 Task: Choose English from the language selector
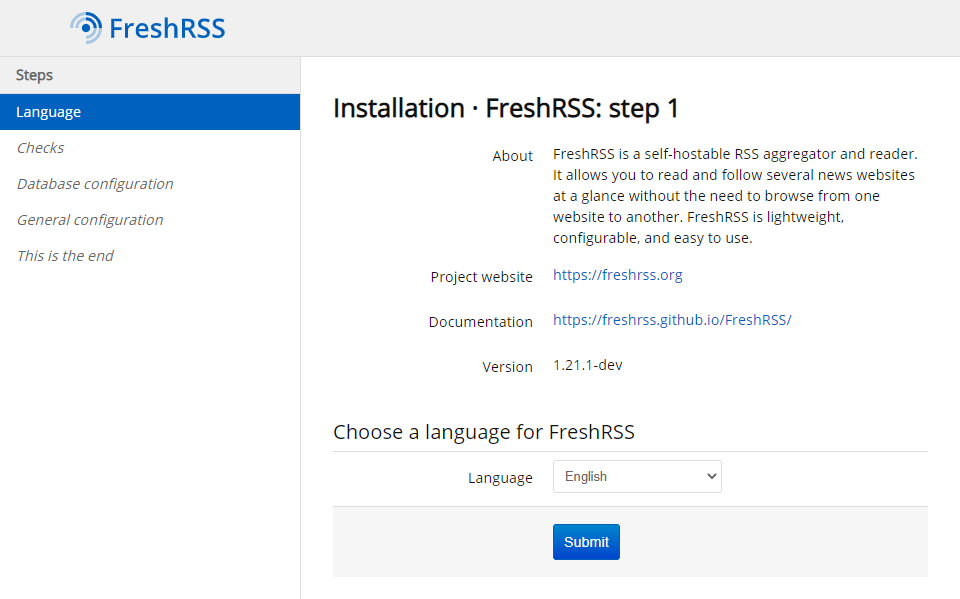click(x=637, y=476)
